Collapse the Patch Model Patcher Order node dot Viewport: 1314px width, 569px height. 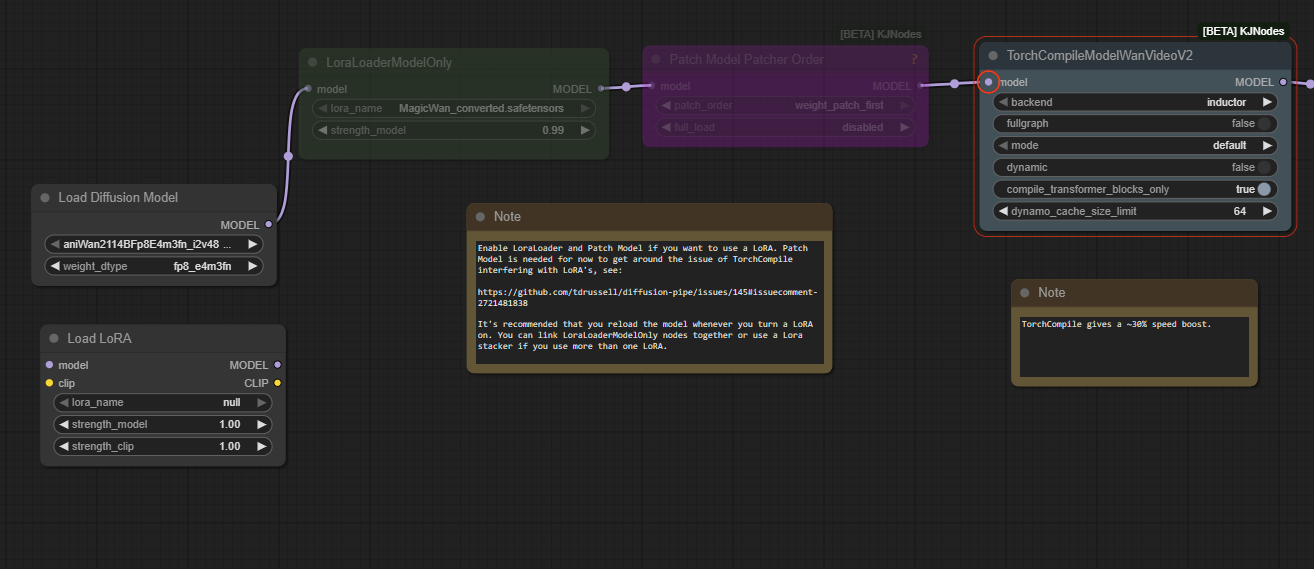[x=656, y=59]
